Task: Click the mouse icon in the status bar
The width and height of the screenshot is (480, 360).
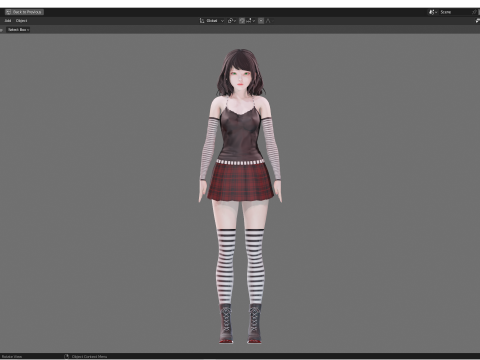Action: [x=66, y=356]
